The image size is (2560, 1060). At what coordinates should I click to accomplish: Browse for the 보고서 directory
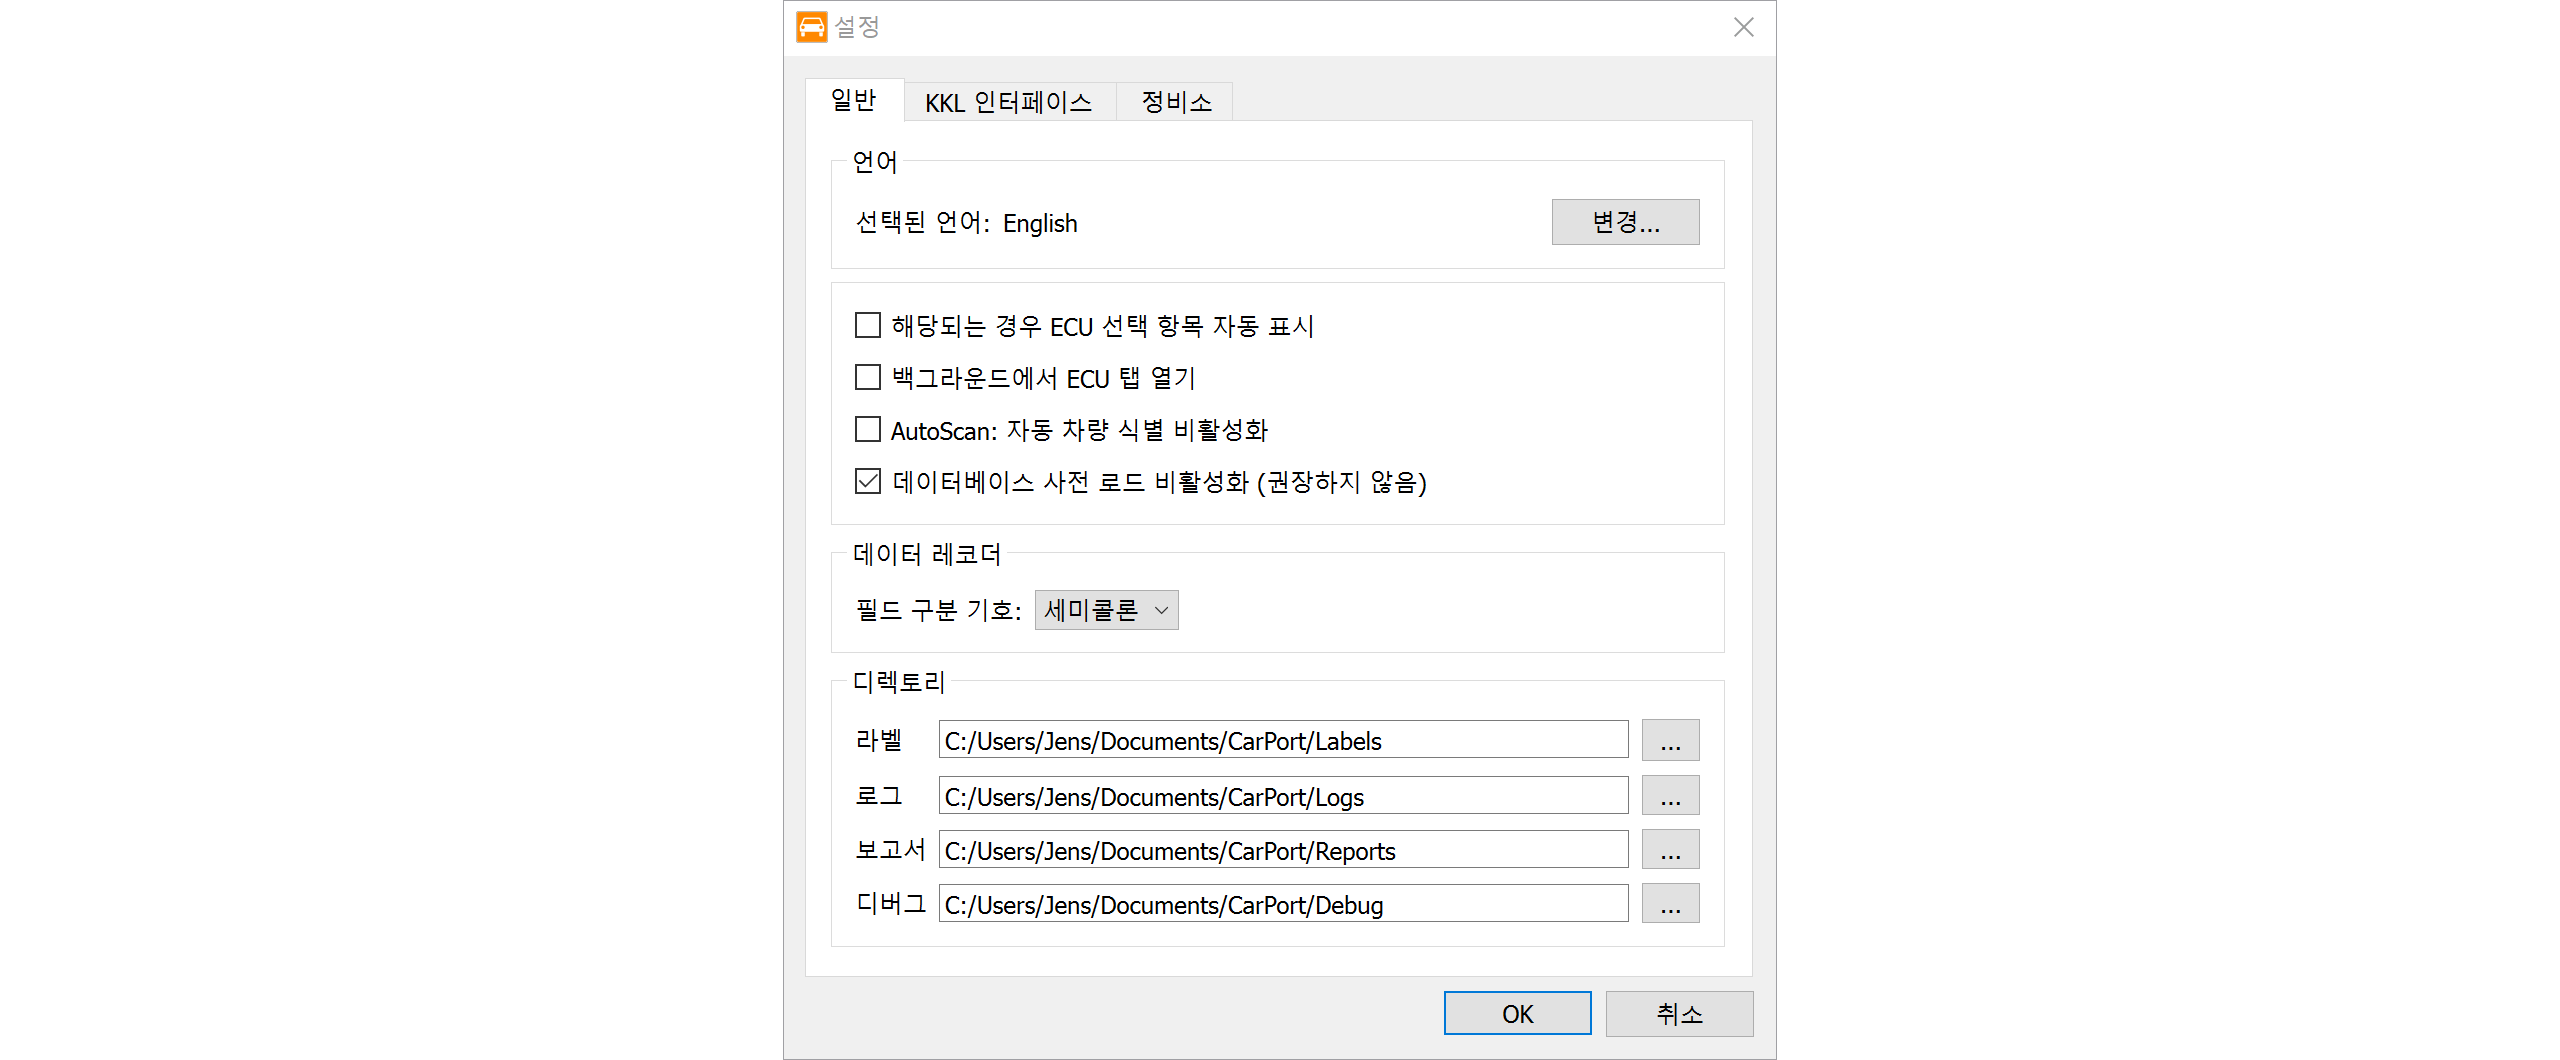pyautogui.click(x=1669, y=849)
